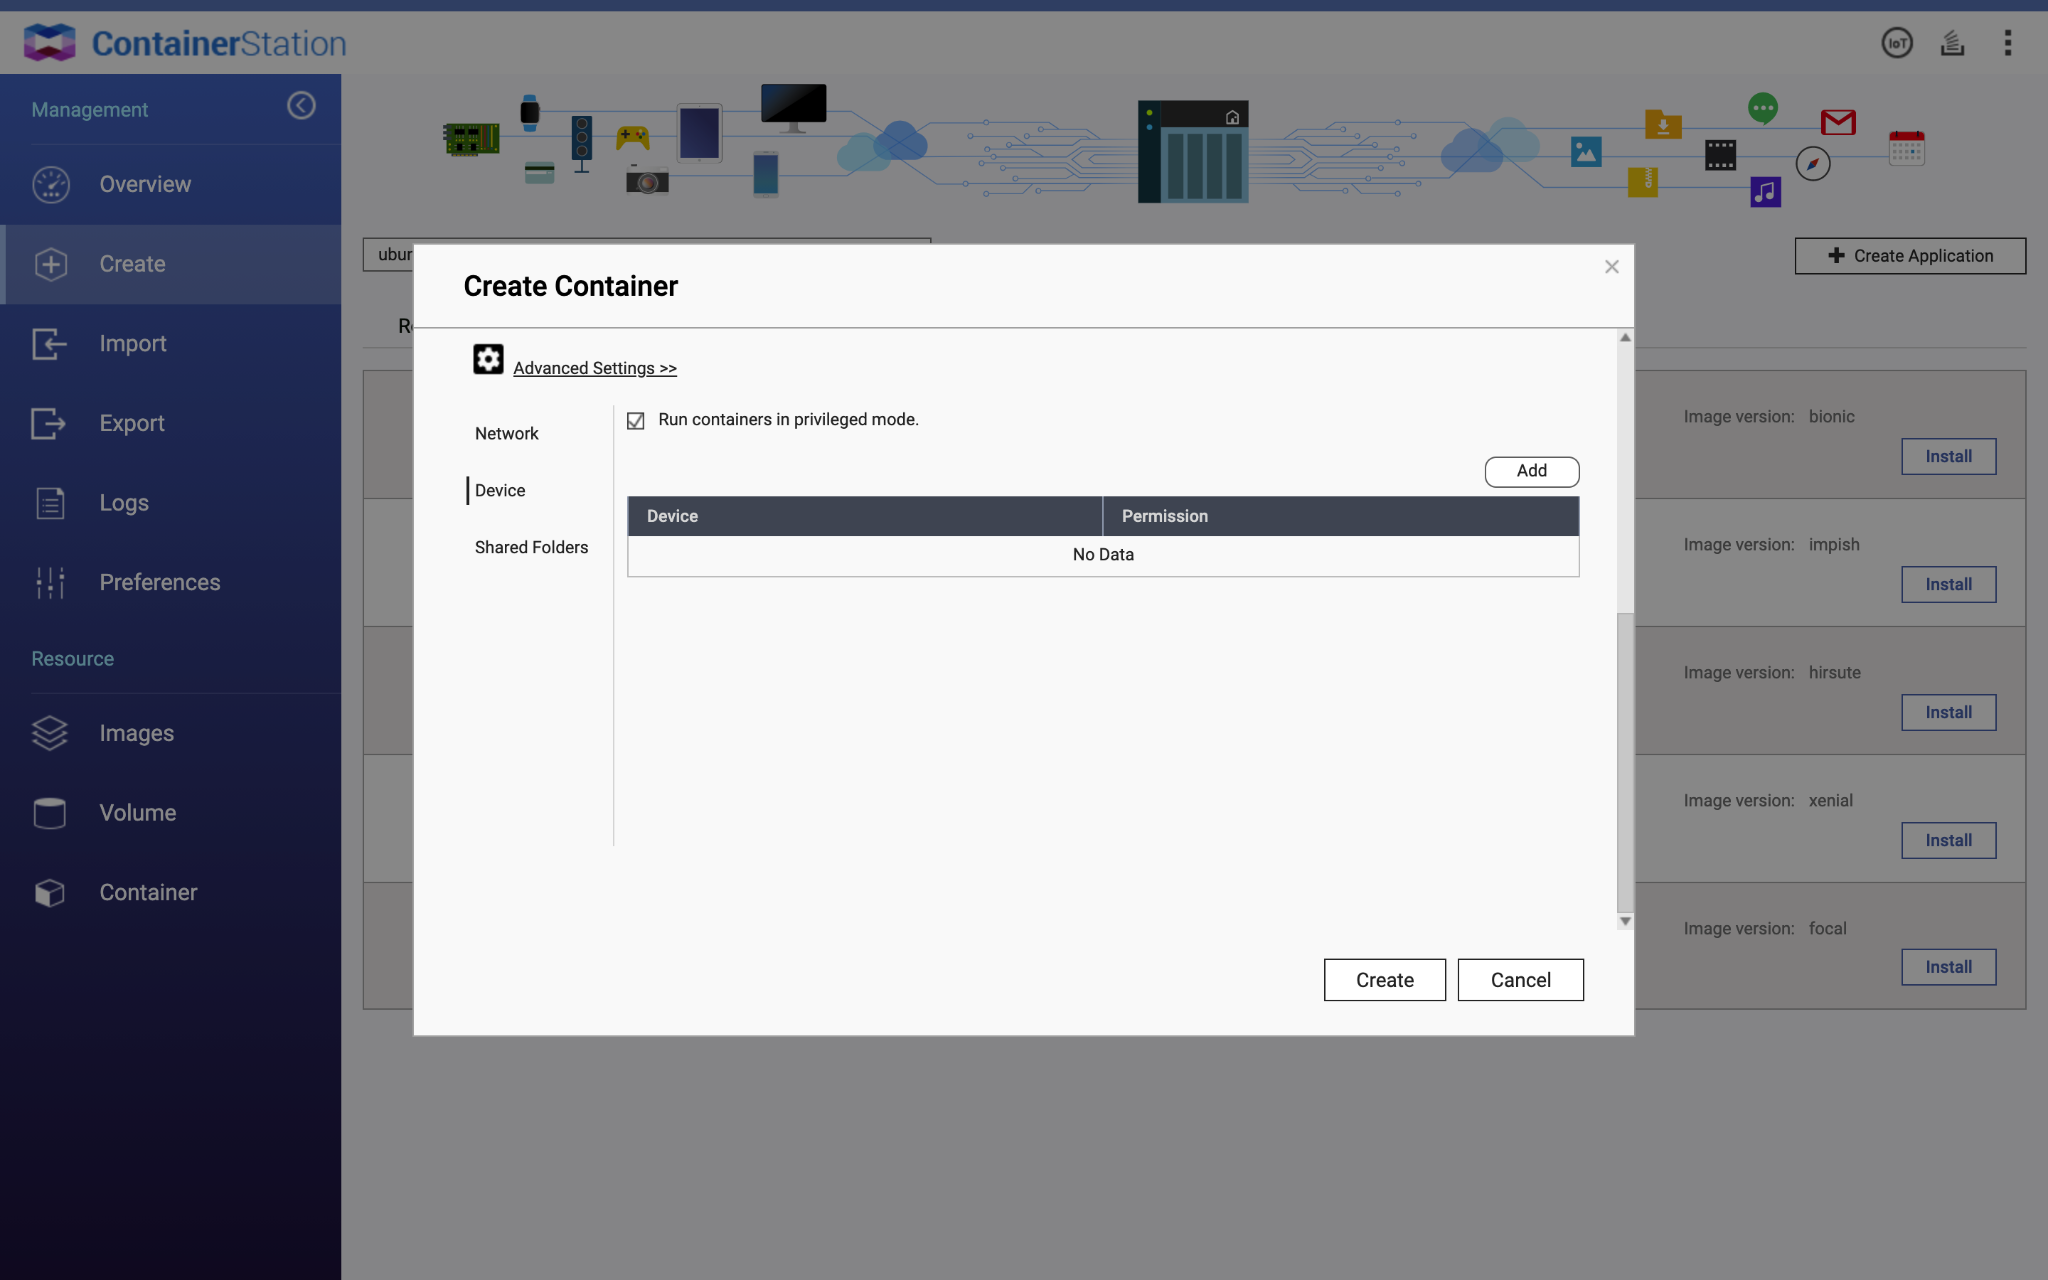The image size is (2048, 1280).
Task: Collapse the Advanced Settings link
Action: coord(595,369)
